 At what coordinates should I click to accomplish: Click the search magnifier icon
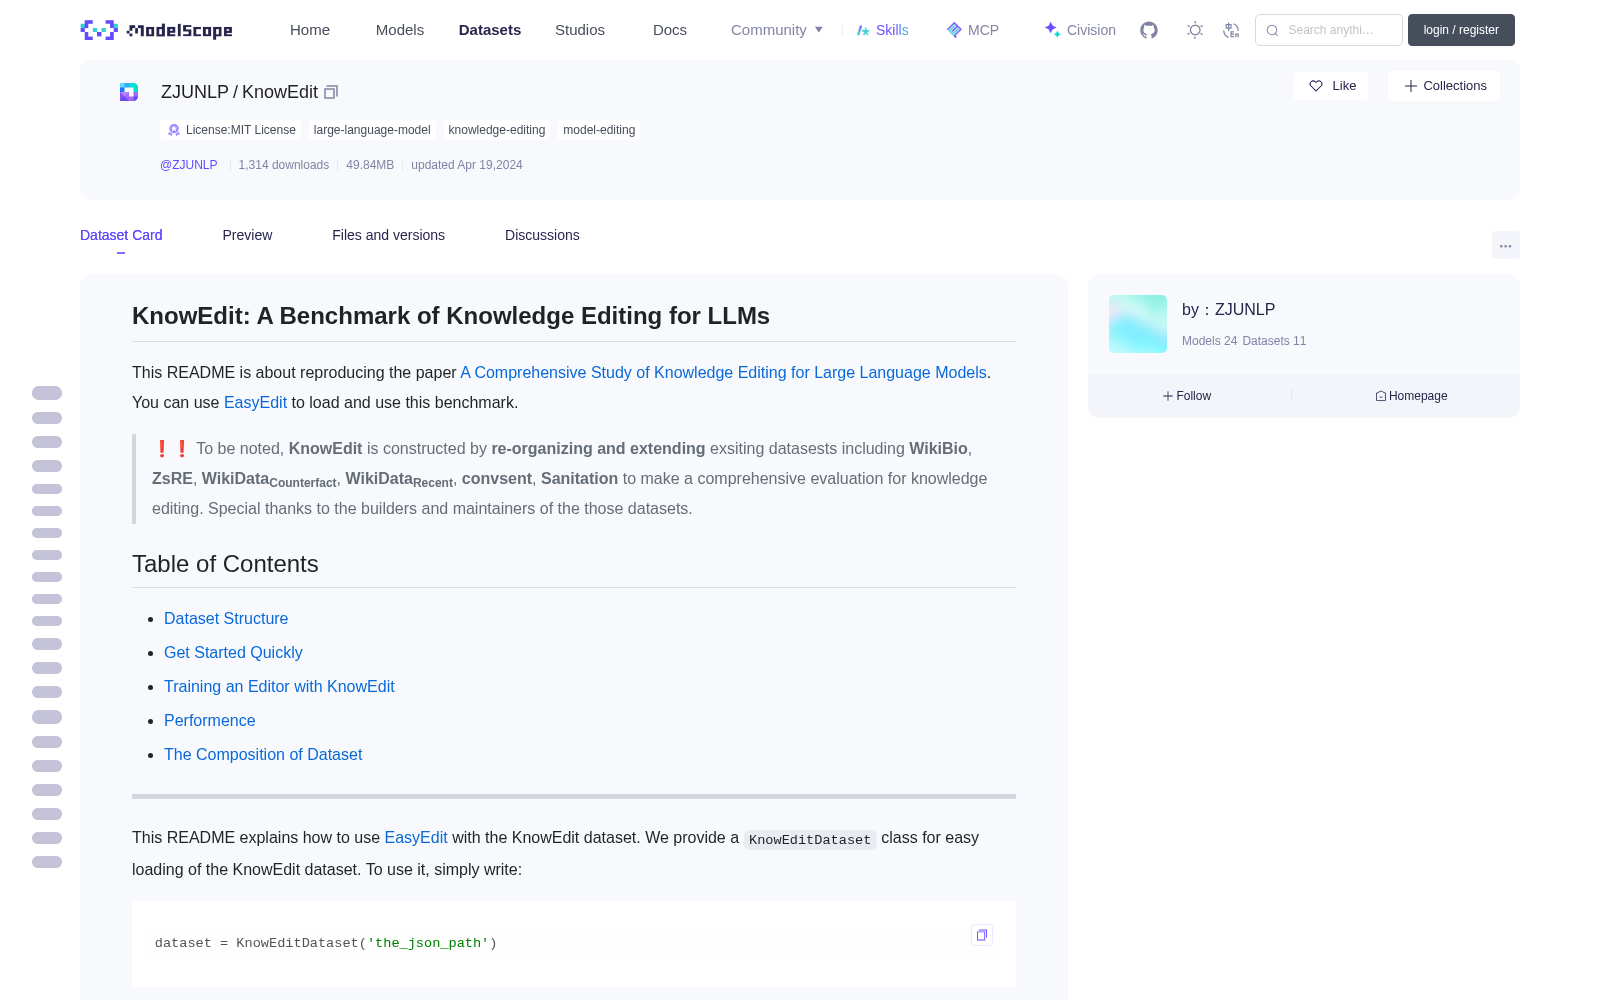pyautogui.click(x=1272, y=30)
